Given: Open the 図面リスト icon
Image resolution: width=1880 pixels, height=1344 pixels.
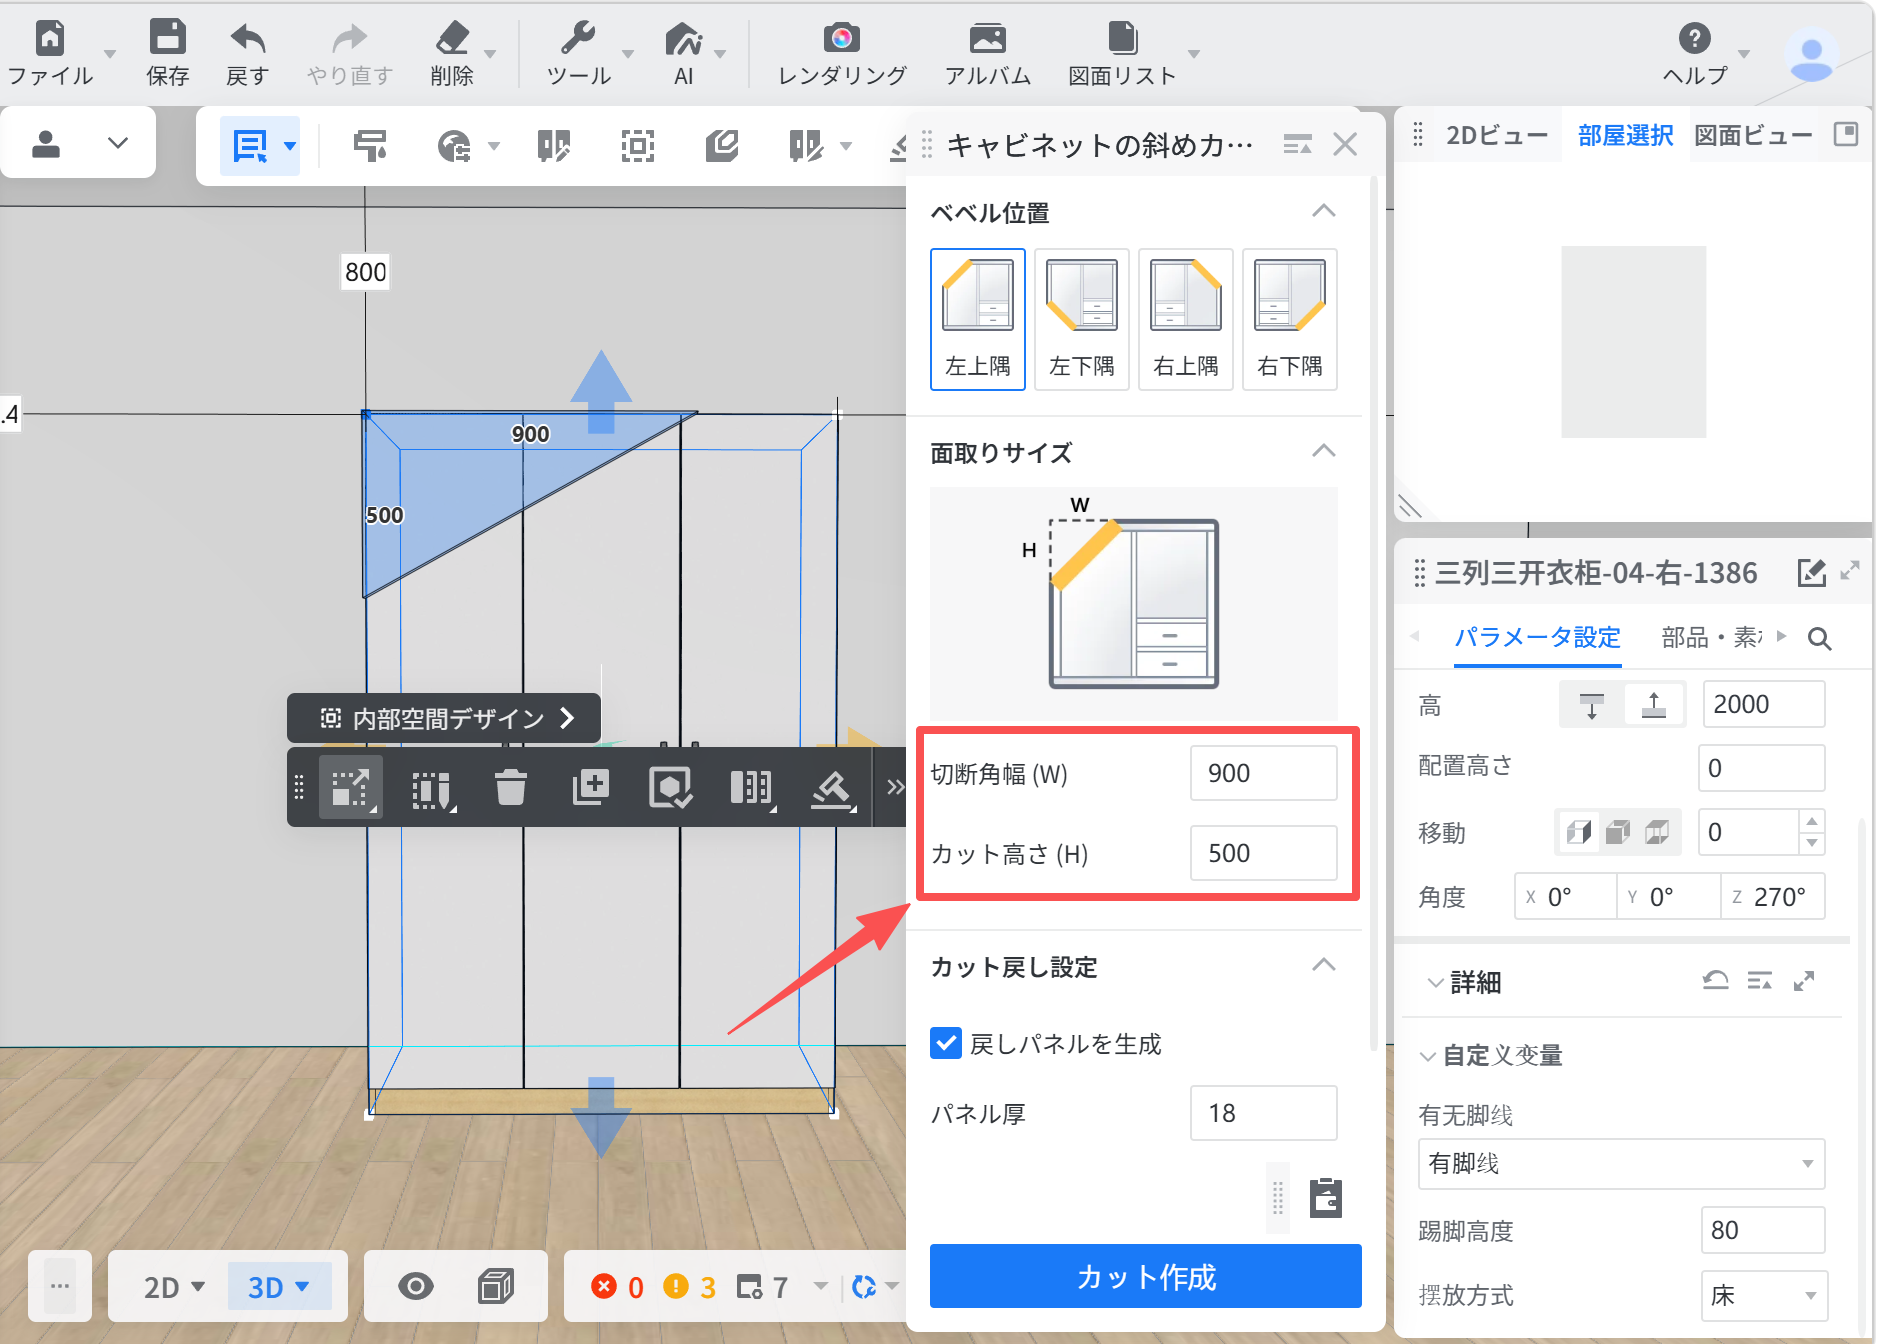Looking at the screenshot, I should pyautogui.click(x=1122, y=38).
